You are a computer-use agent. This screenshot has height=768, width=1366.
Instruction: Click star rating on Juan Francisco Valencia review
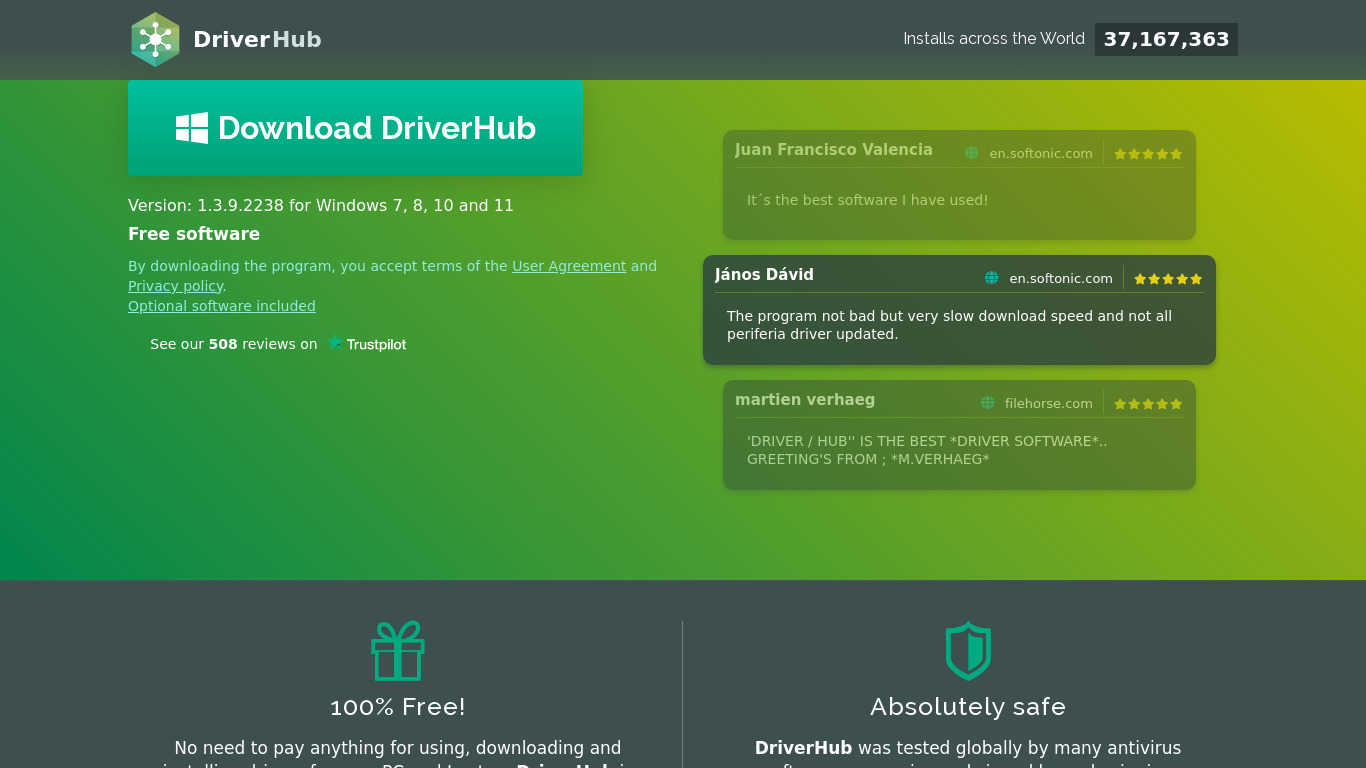coord(1148,154)
